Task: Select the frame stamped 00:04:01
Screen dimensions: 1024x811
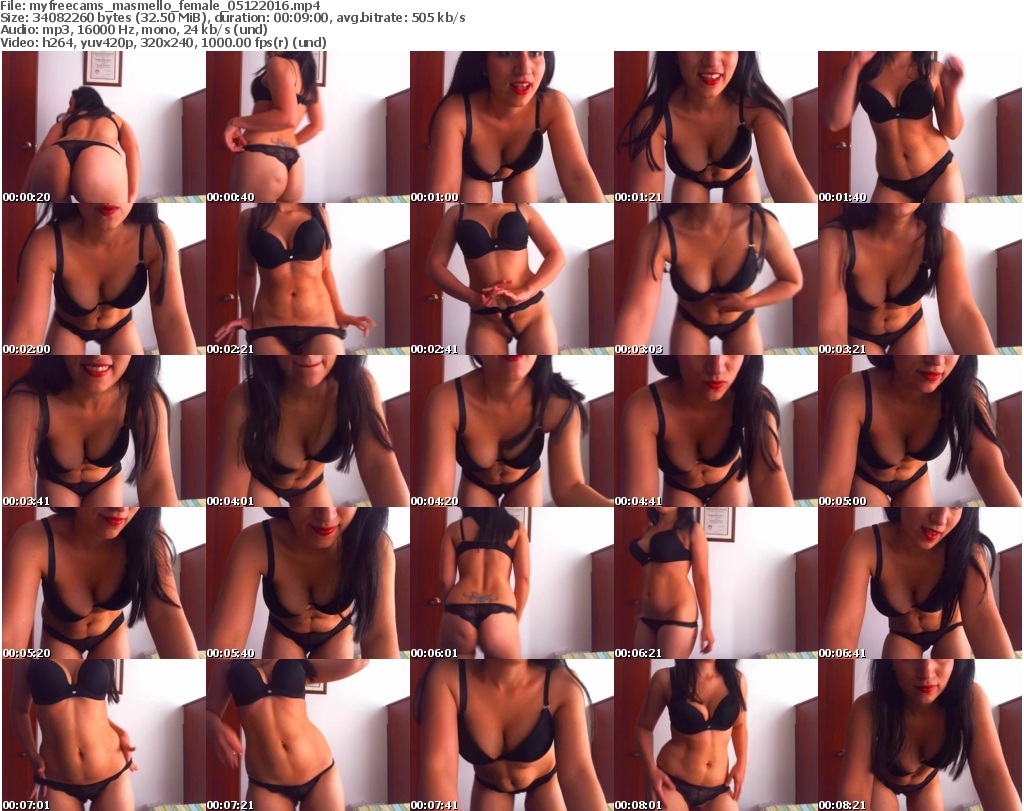Action: pos(308,431)
